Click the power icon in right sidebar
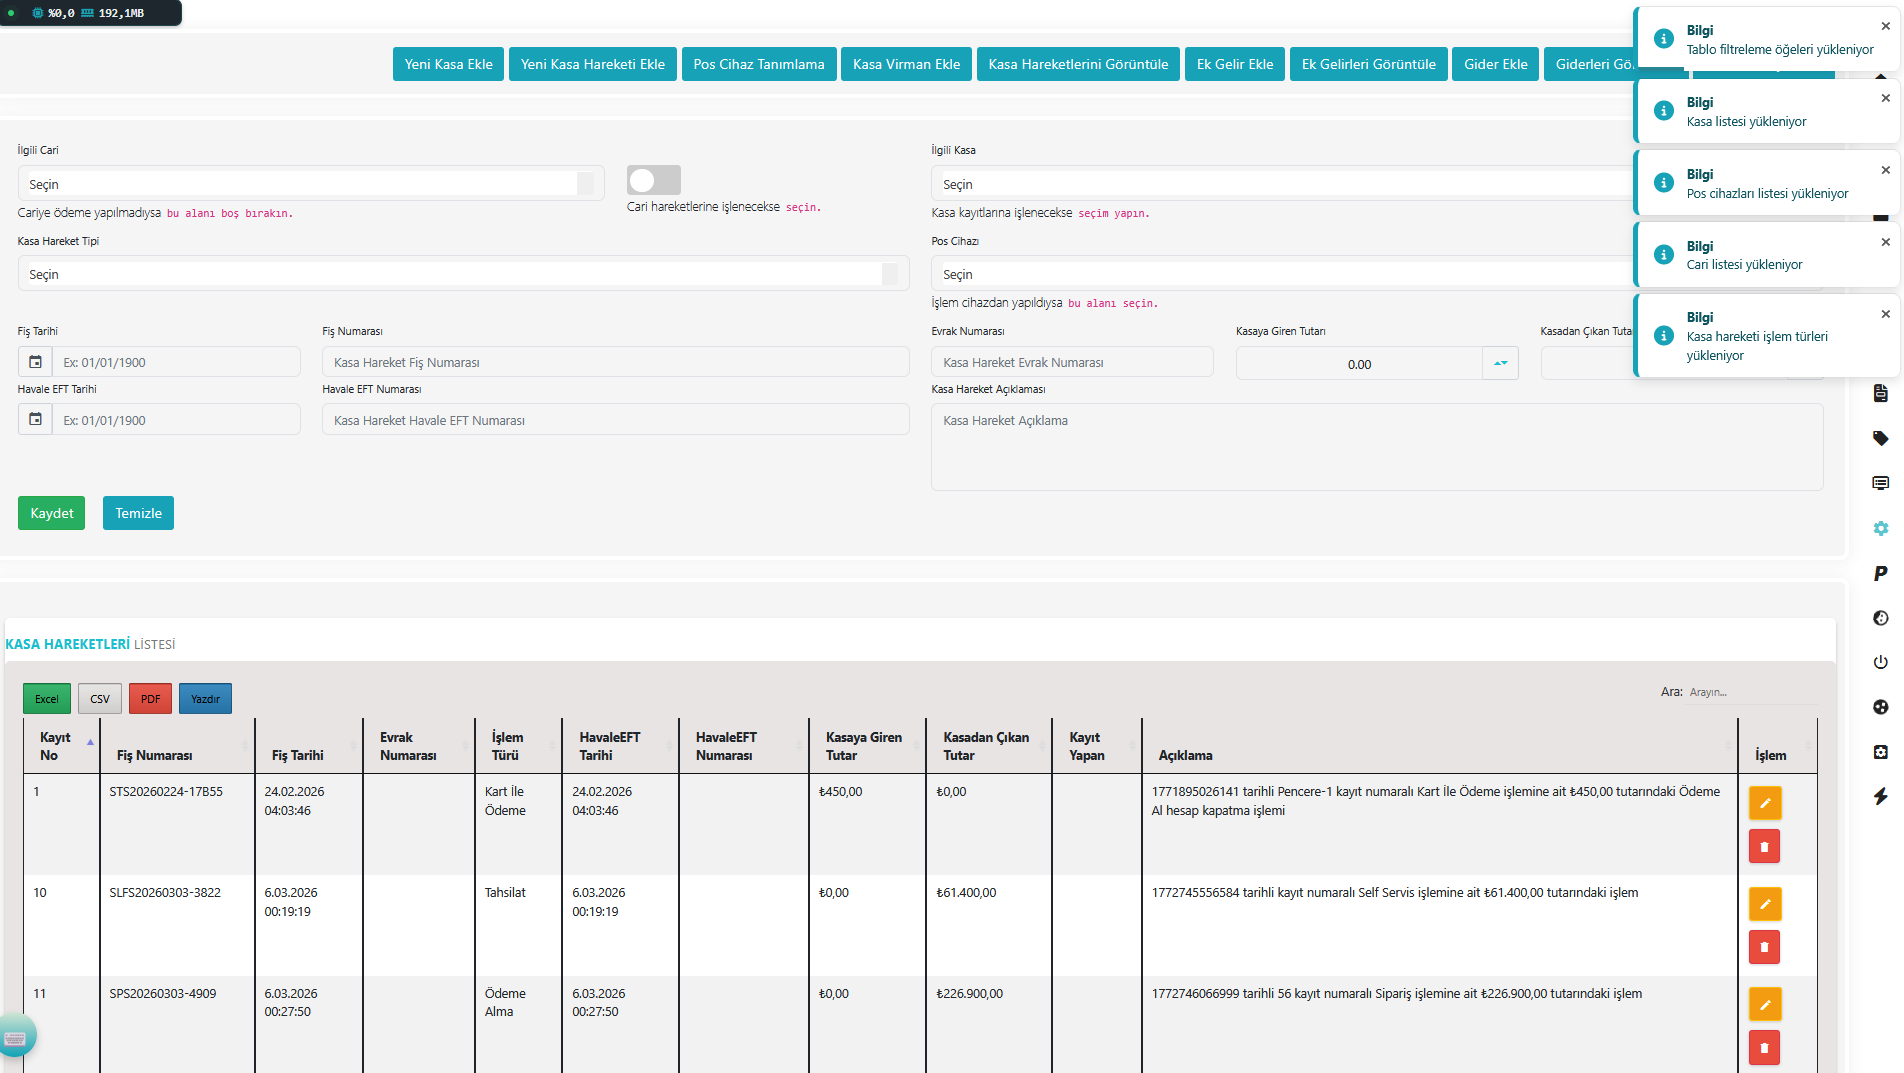This screenshot has width=1904, height=1073. (1880, 662)
